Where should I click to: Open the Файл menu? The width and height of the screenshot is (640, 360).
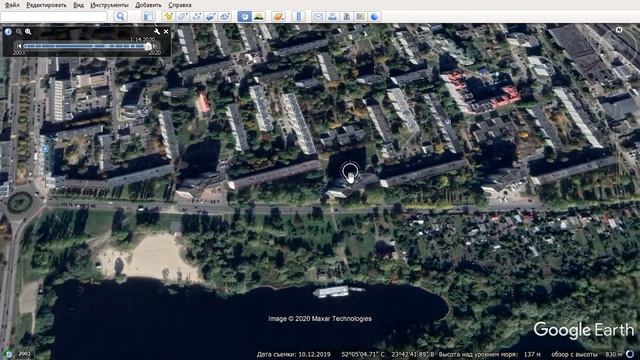tap(12, 5)
